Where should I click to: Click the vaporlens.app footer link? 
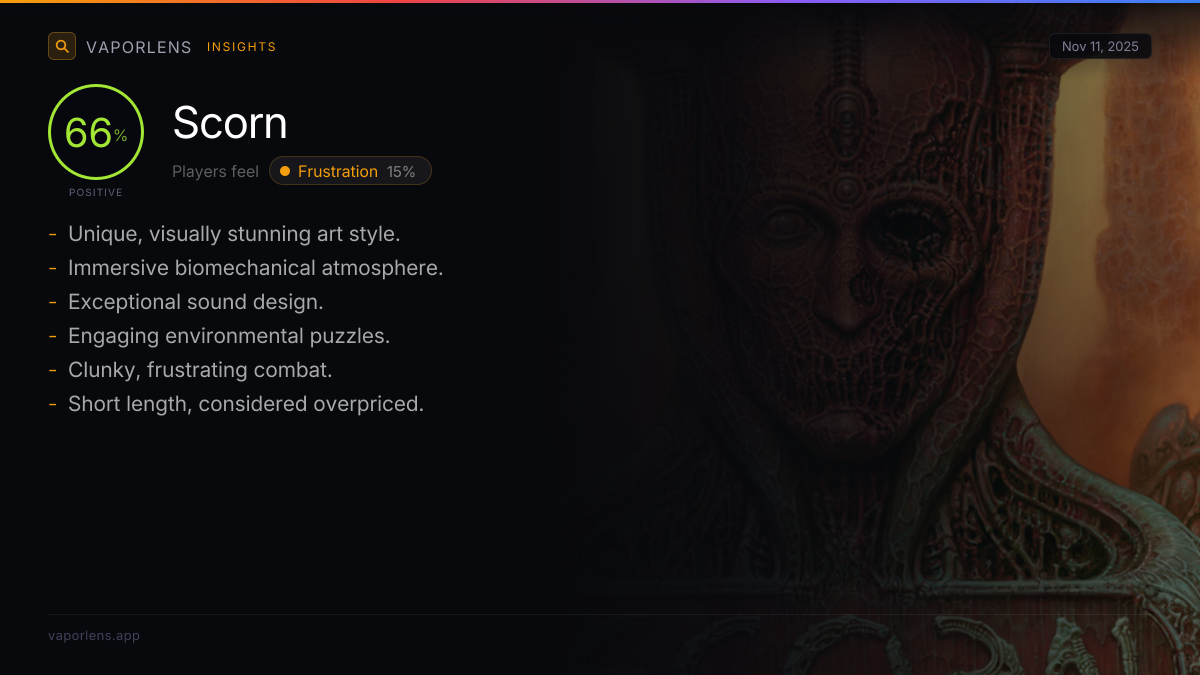coord(94,636)
